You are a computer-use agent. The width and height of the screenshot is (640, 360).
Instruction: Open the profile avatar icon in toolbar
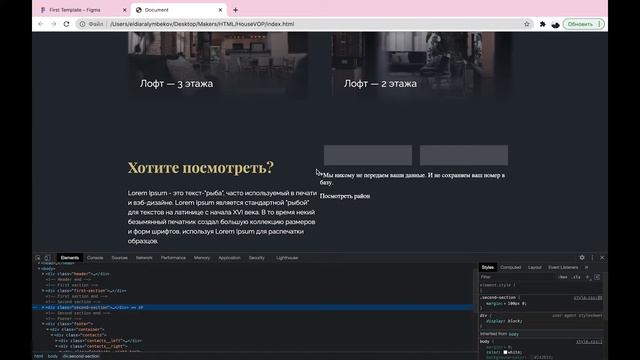click(x=555, y=24)
